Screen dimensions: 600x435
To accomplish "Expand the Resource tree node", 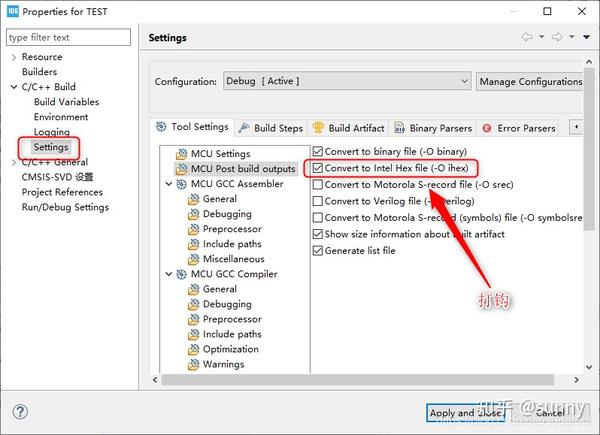I will (x=13, y=57).
